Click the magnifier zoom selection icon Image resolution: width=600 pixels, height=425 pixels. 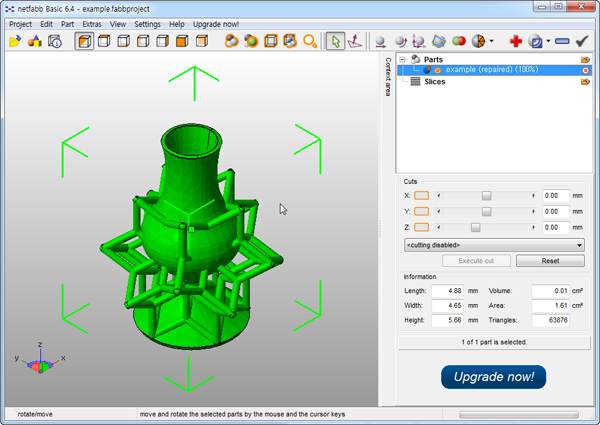[310, 41]
